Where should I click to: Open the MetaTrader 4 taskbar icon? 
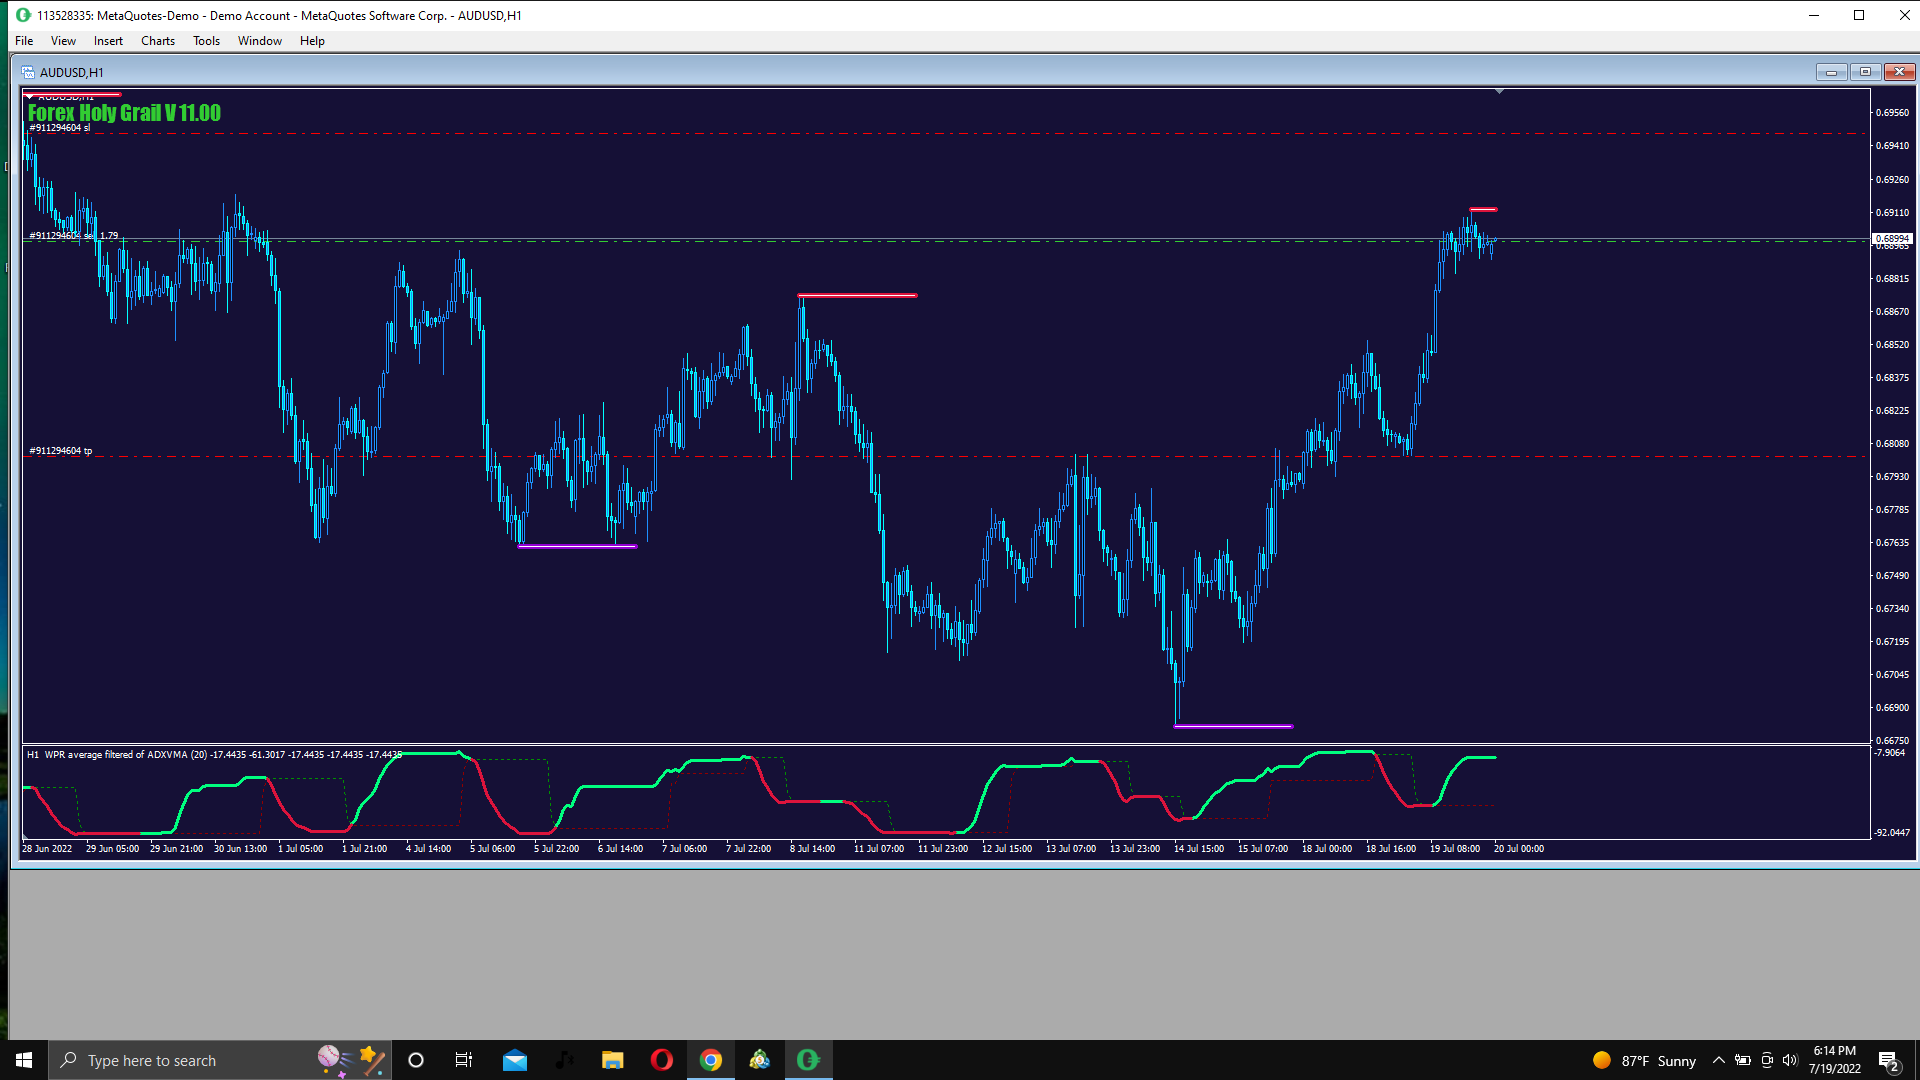click(x=759, y=1060)
